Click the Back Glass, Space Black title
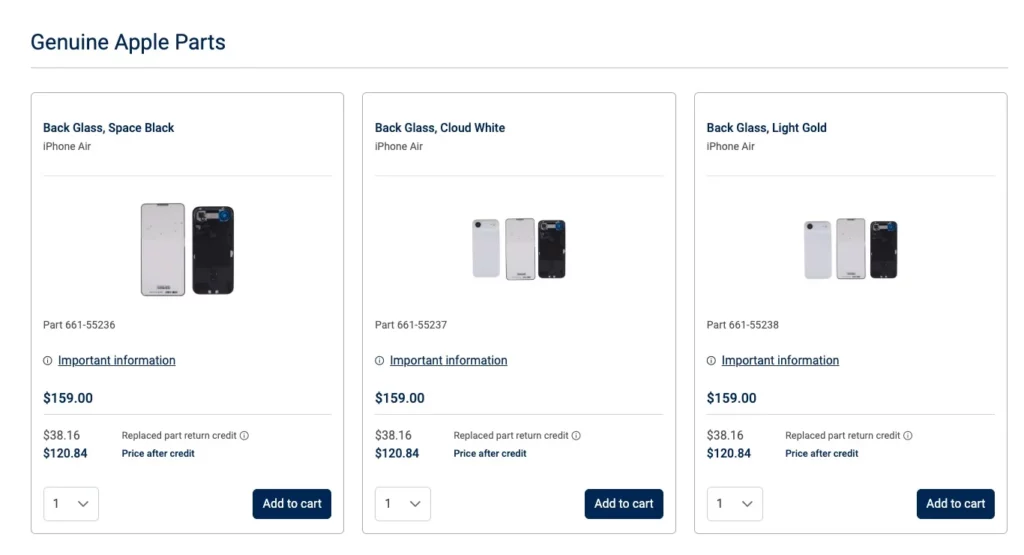Screen dimensions: 1024x555 point(108,128)
